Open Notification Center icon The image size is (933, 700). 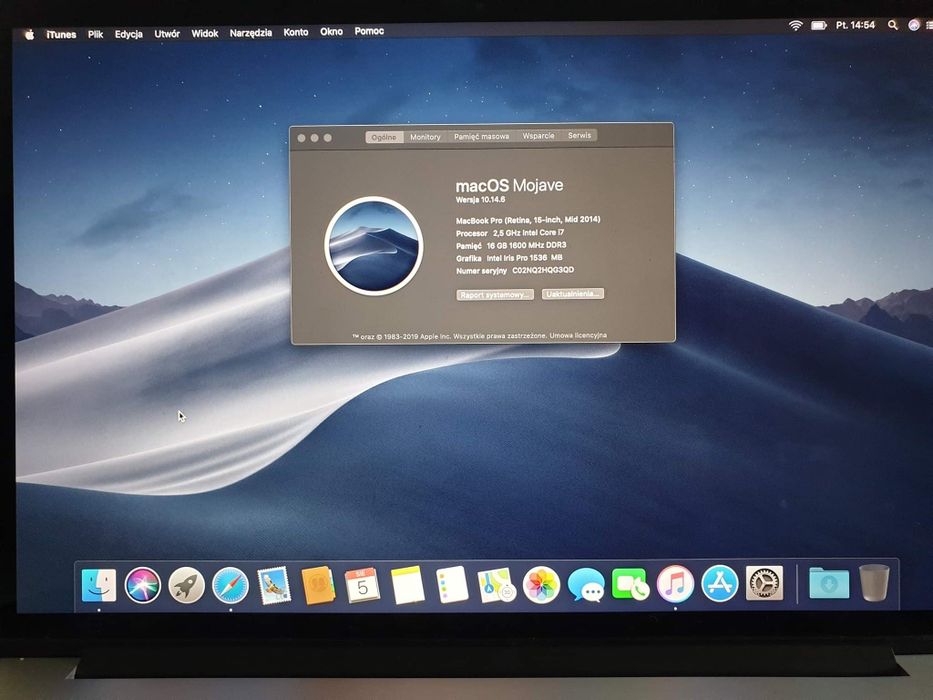pyautogui.click(x=929, y=25)
